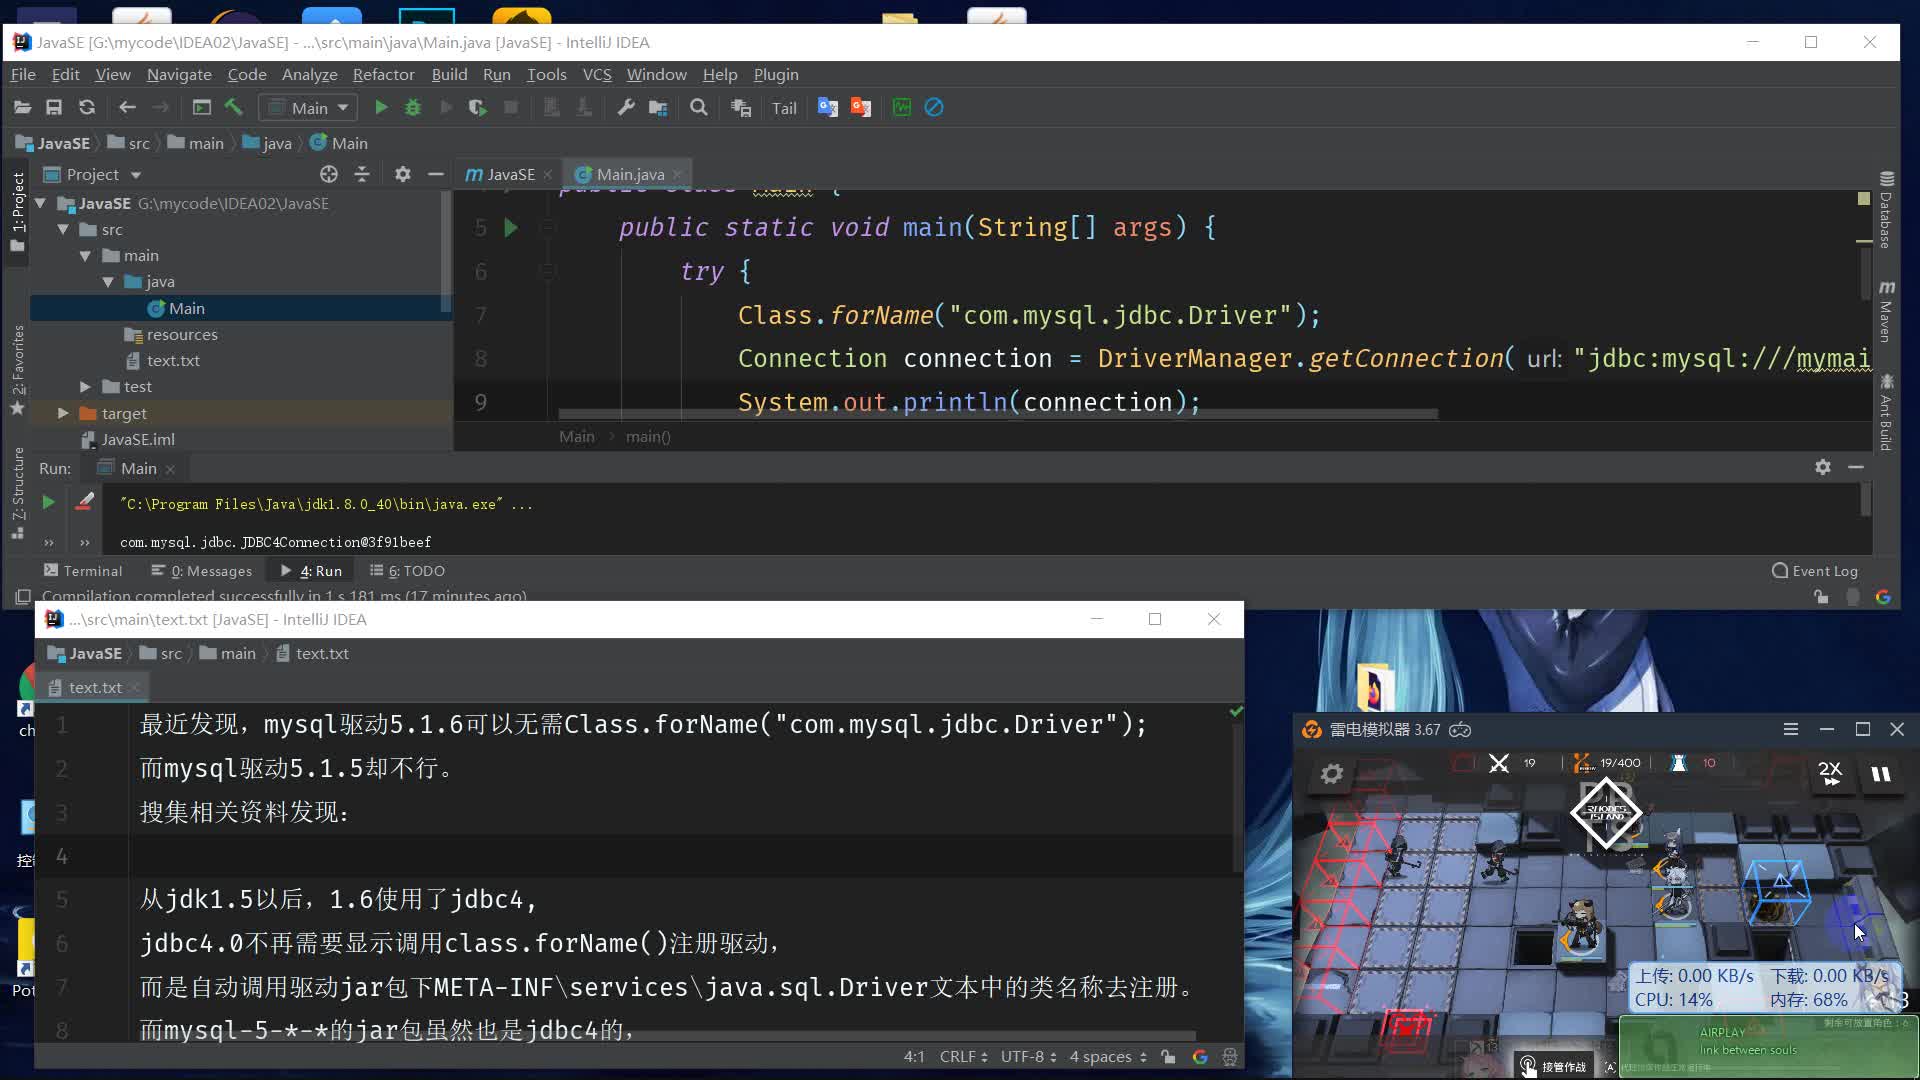This screenshot has width=1920, height=1080.
Task: Close the Main.java editor tab
Action: [x=677, y=174]
